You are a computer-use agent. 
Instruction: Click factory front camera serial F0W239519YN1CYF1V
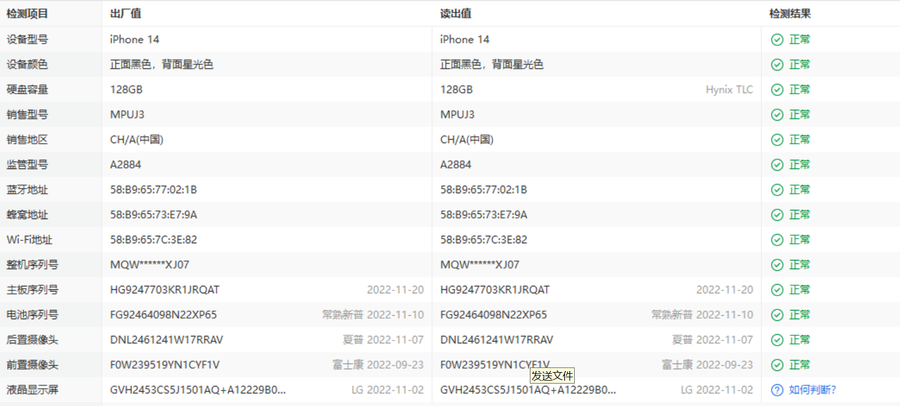(x=165, y=365)
